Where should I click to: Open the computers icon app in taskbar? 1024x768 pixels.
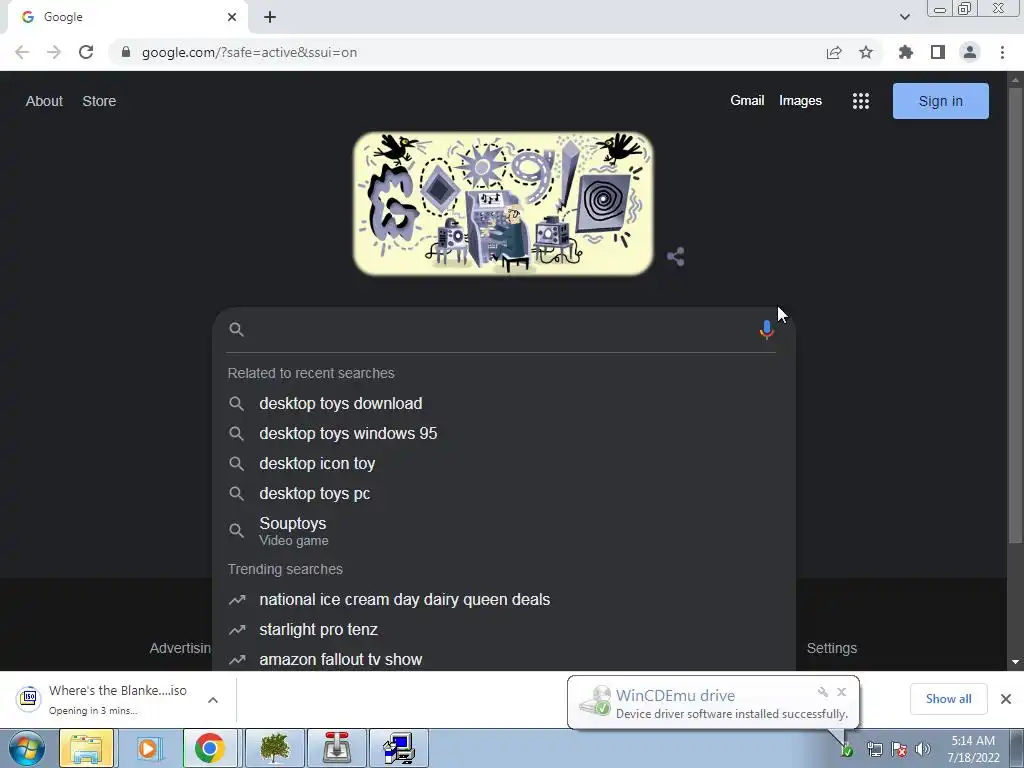click(x=398, y=748)
